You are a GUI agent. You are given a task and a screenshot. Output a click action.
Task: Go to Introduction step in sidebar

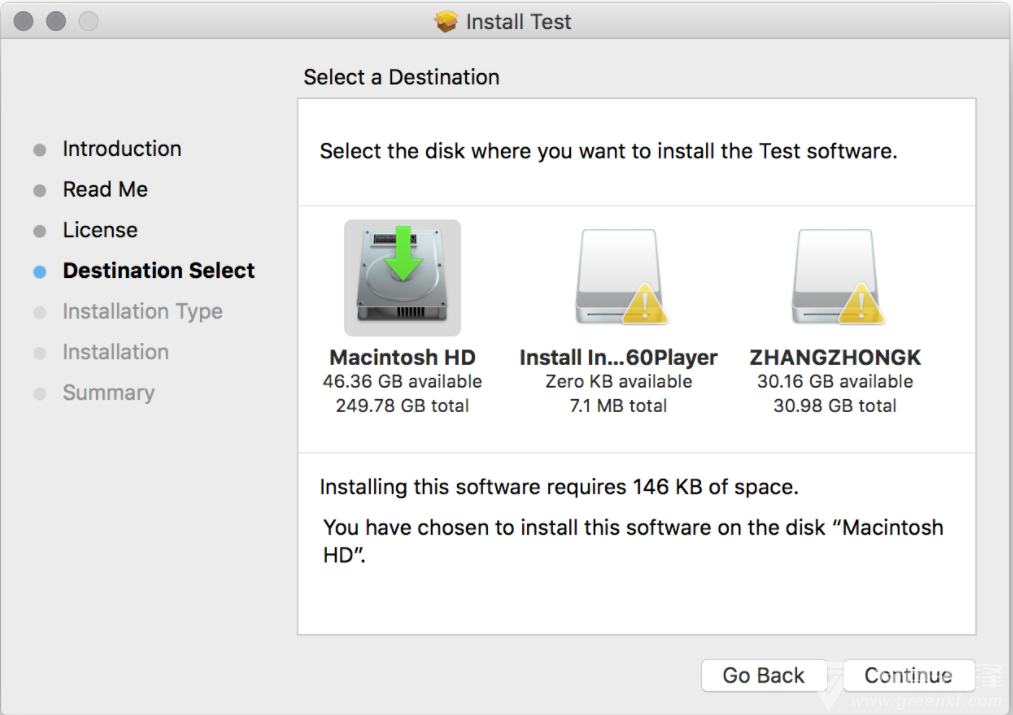click(121, 149)
